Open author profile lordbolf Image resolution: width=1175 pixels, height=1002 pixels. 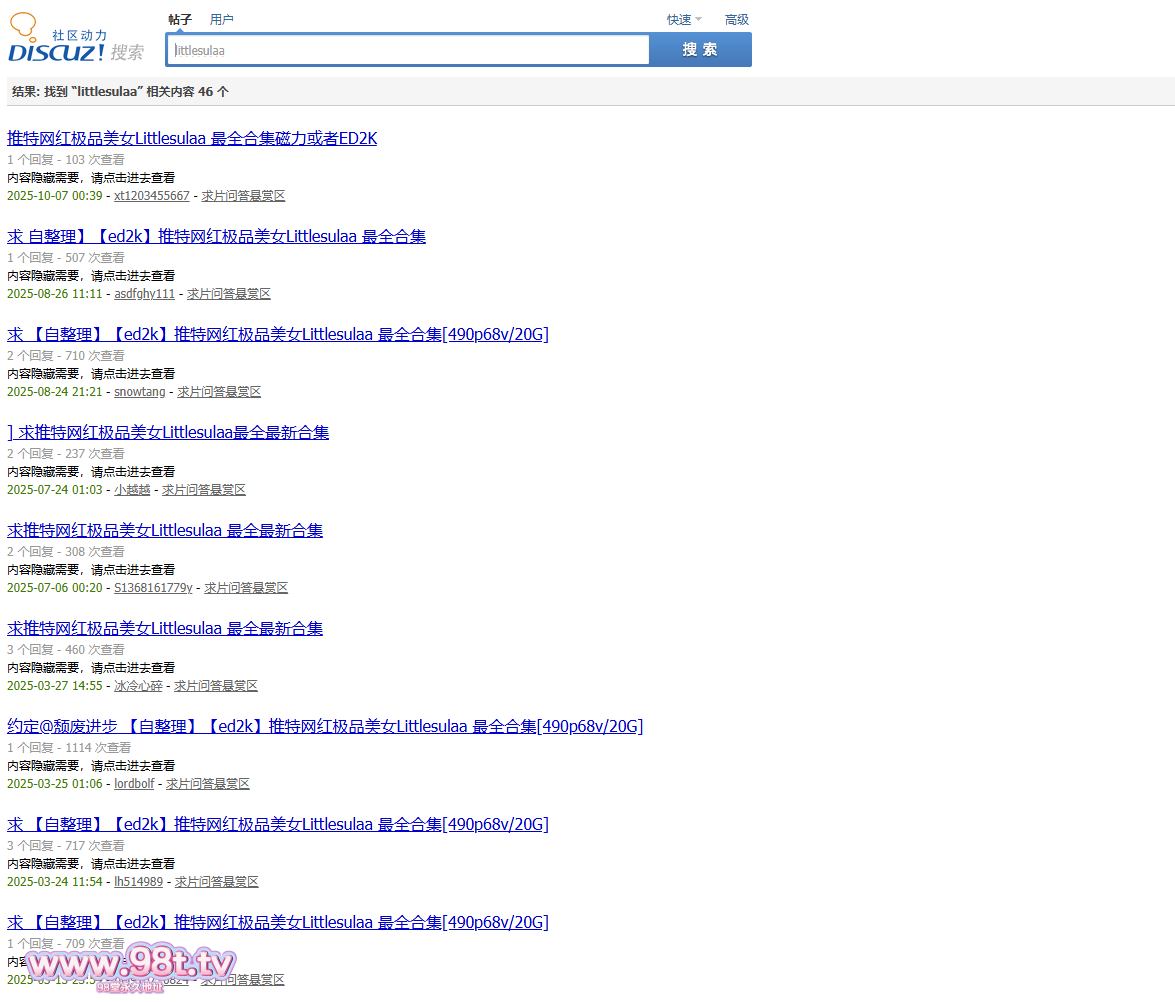pyautogui.click(x=134, y=784)
